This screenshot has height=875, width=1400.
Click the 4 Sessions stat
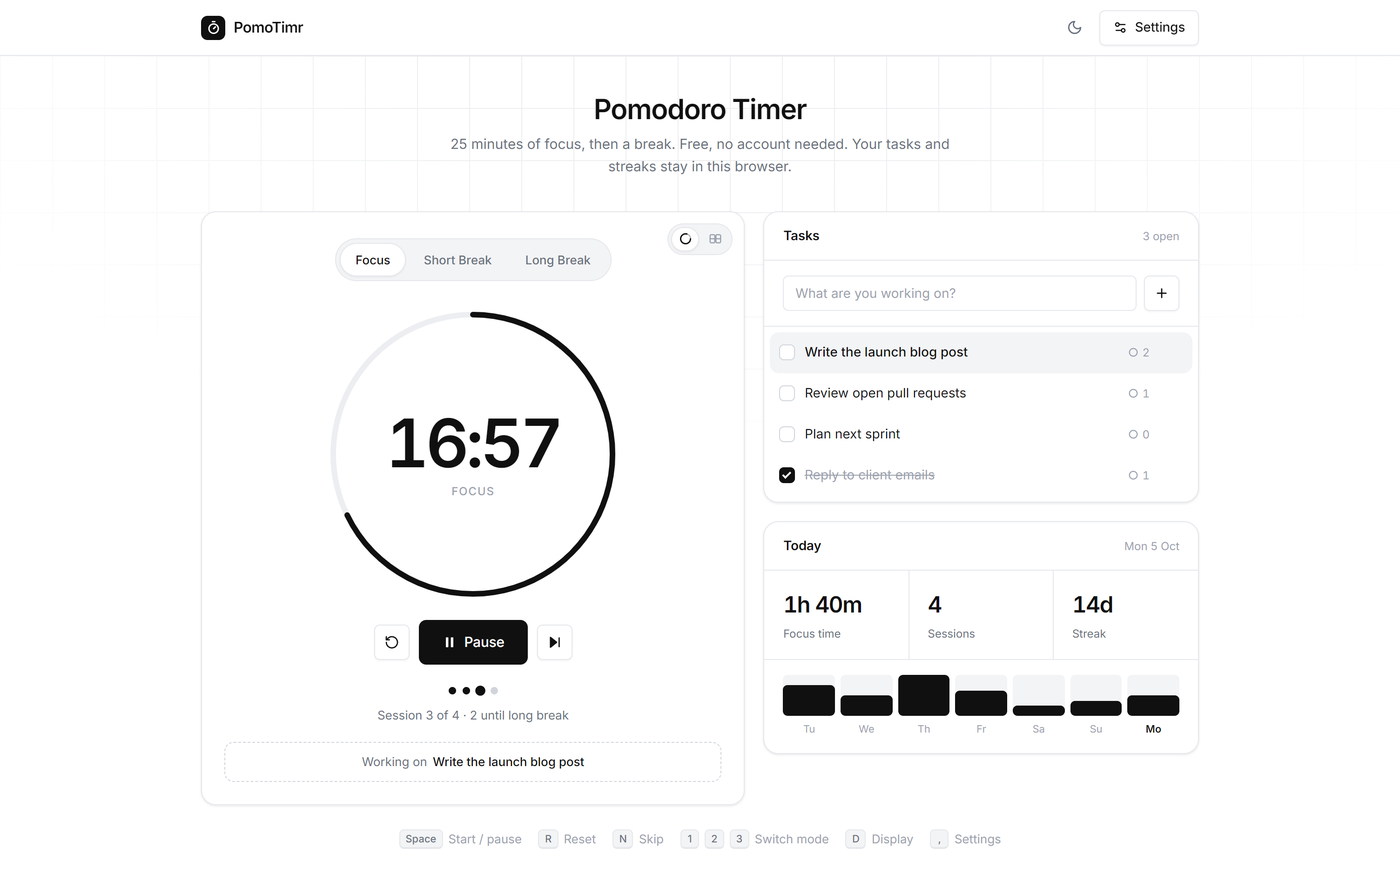click(981, 615)
